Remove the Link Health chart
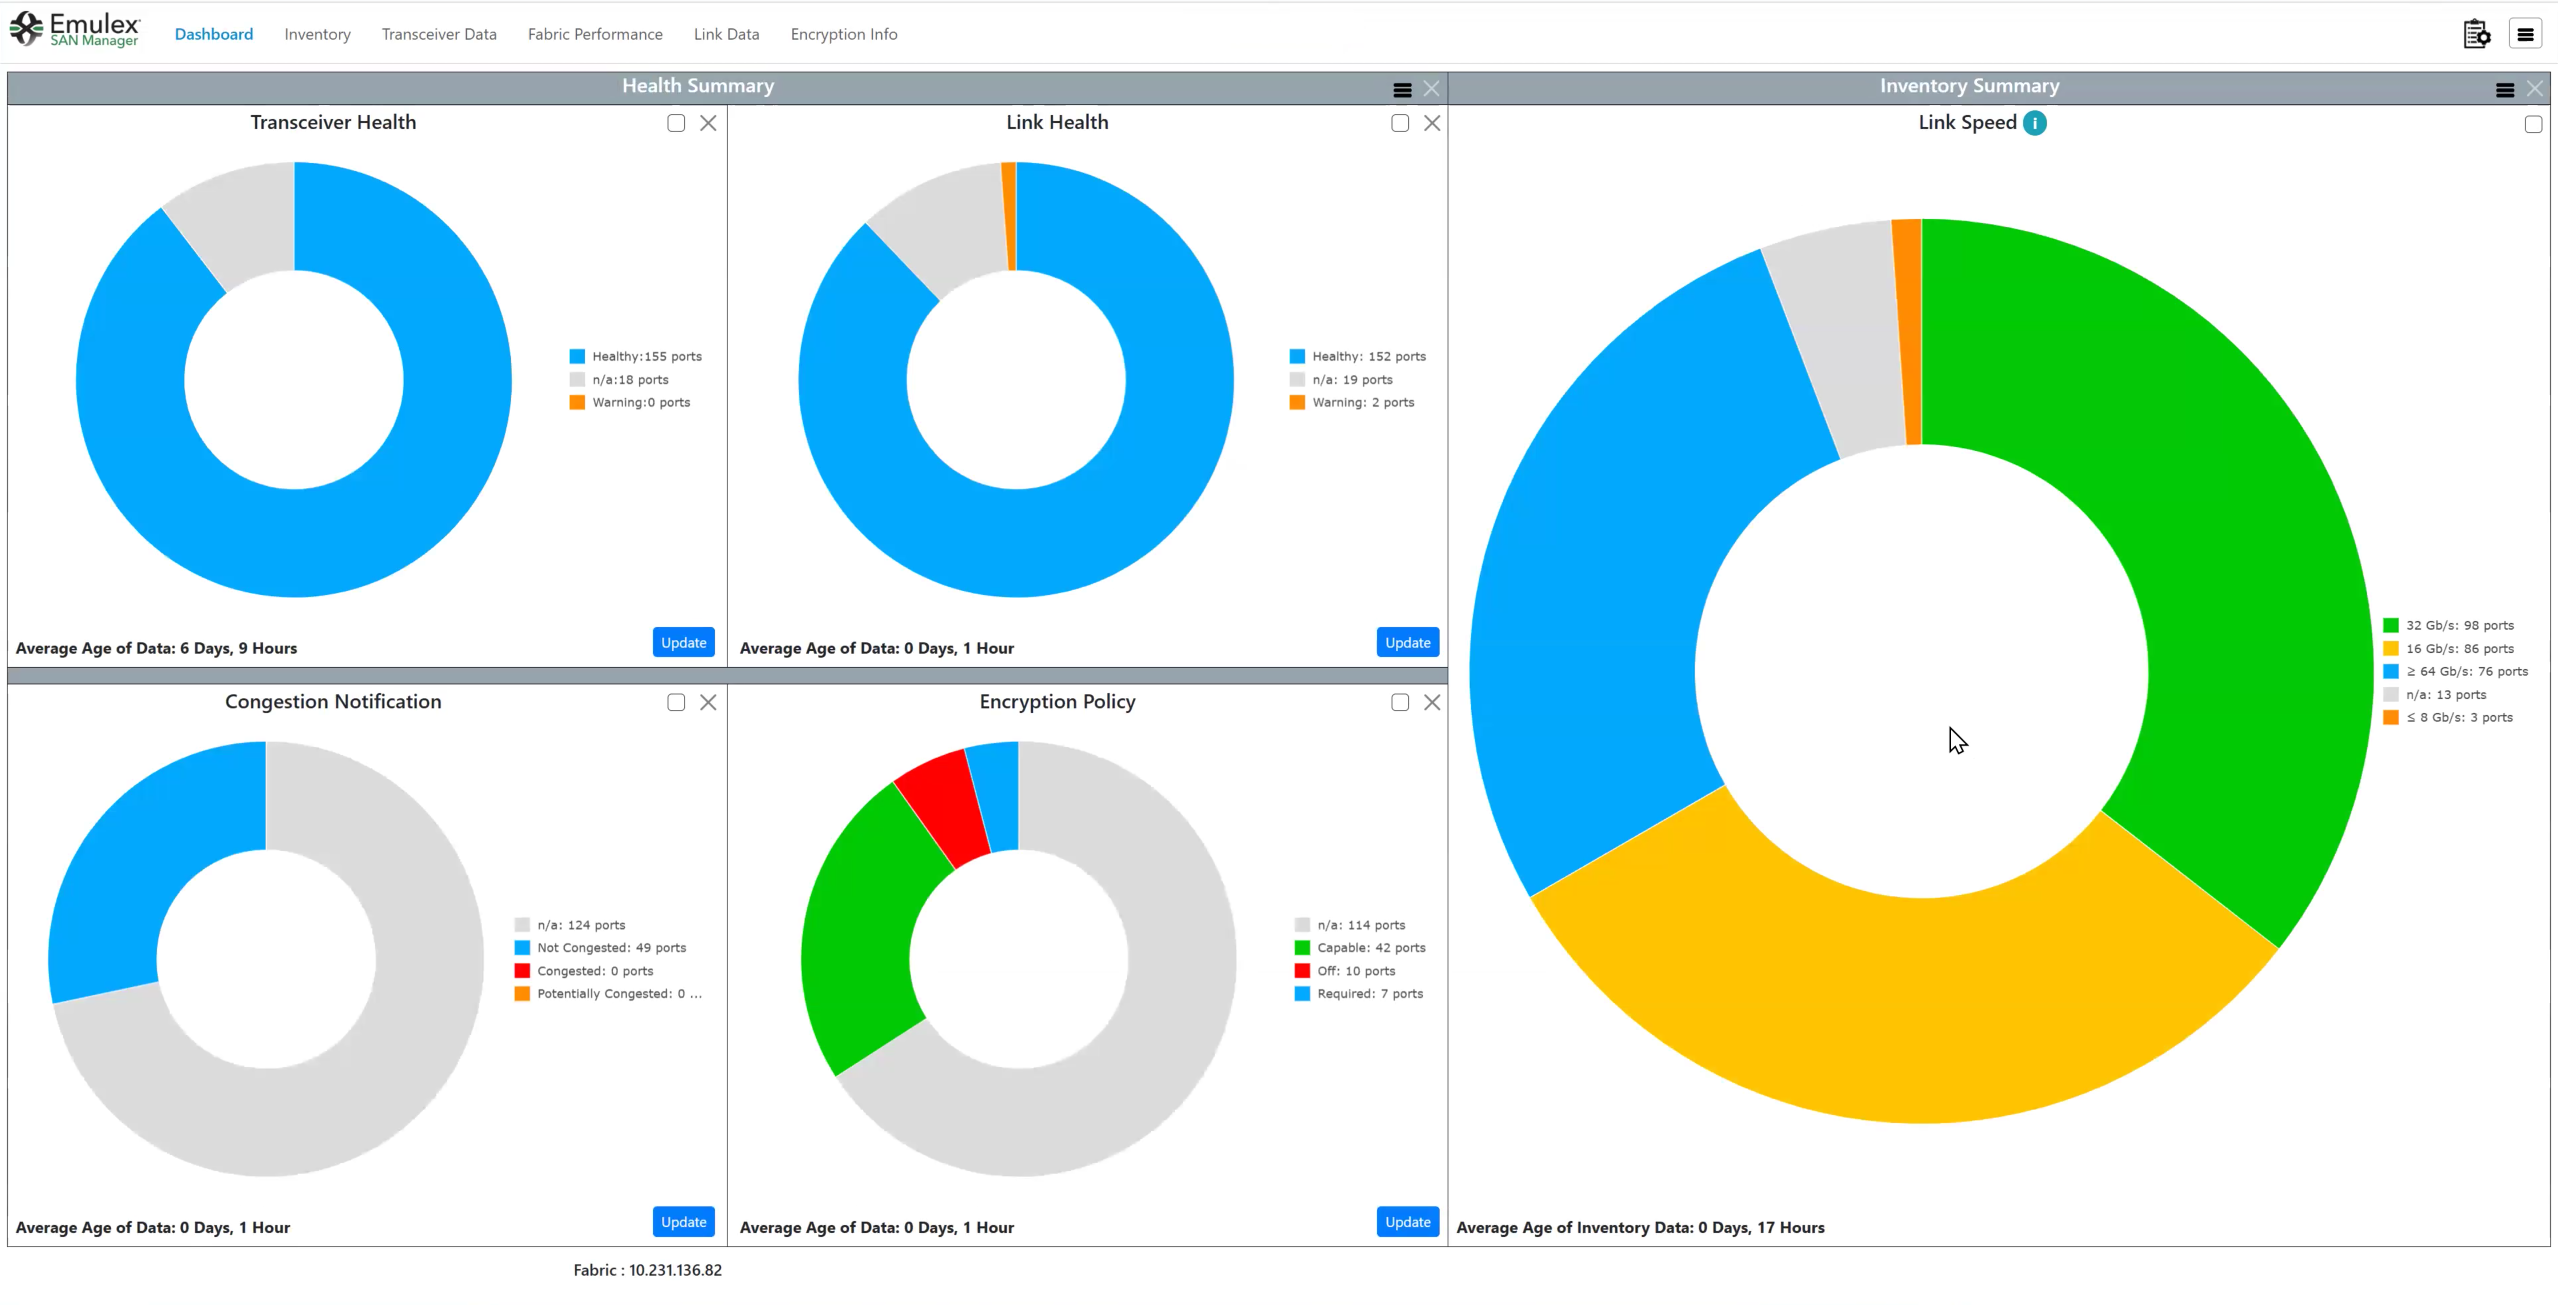Image resolution: width=2558 pixels, height=1305 pixels. [1432, 123]
